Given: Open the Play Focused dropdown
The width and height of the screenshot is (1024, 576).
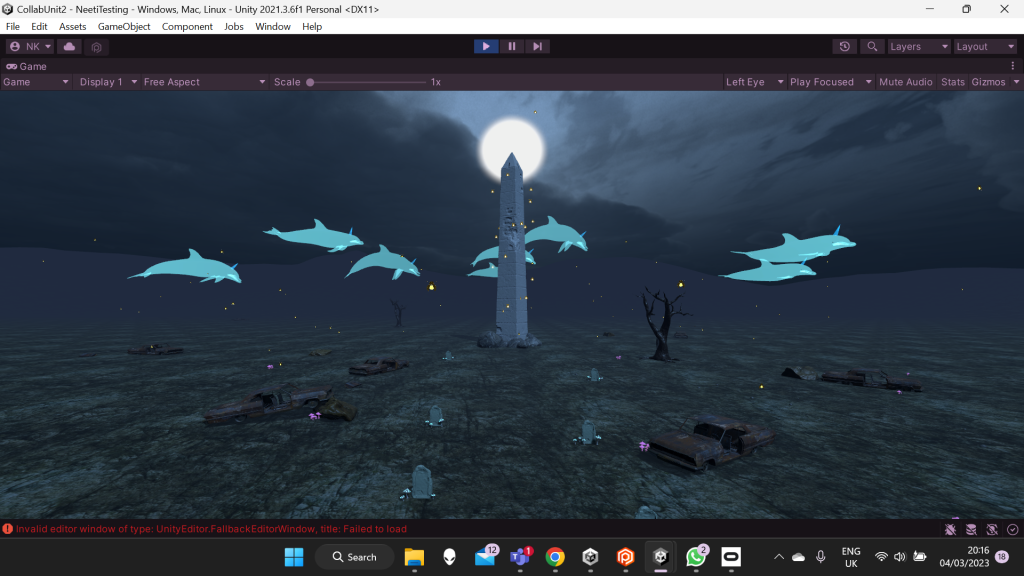Looking at the screenshot, I should pos(831,82).
